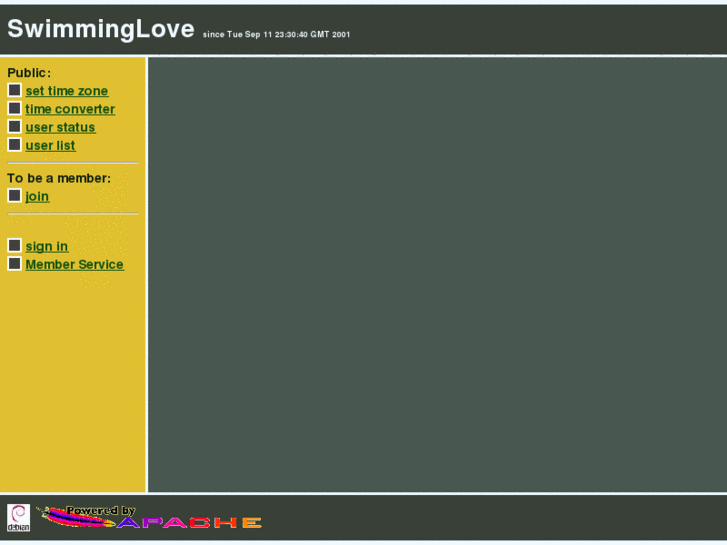Viewport: 727px width, 545px height.
Task: Click the 'To be a member:' heading
Action: point(59,178)
